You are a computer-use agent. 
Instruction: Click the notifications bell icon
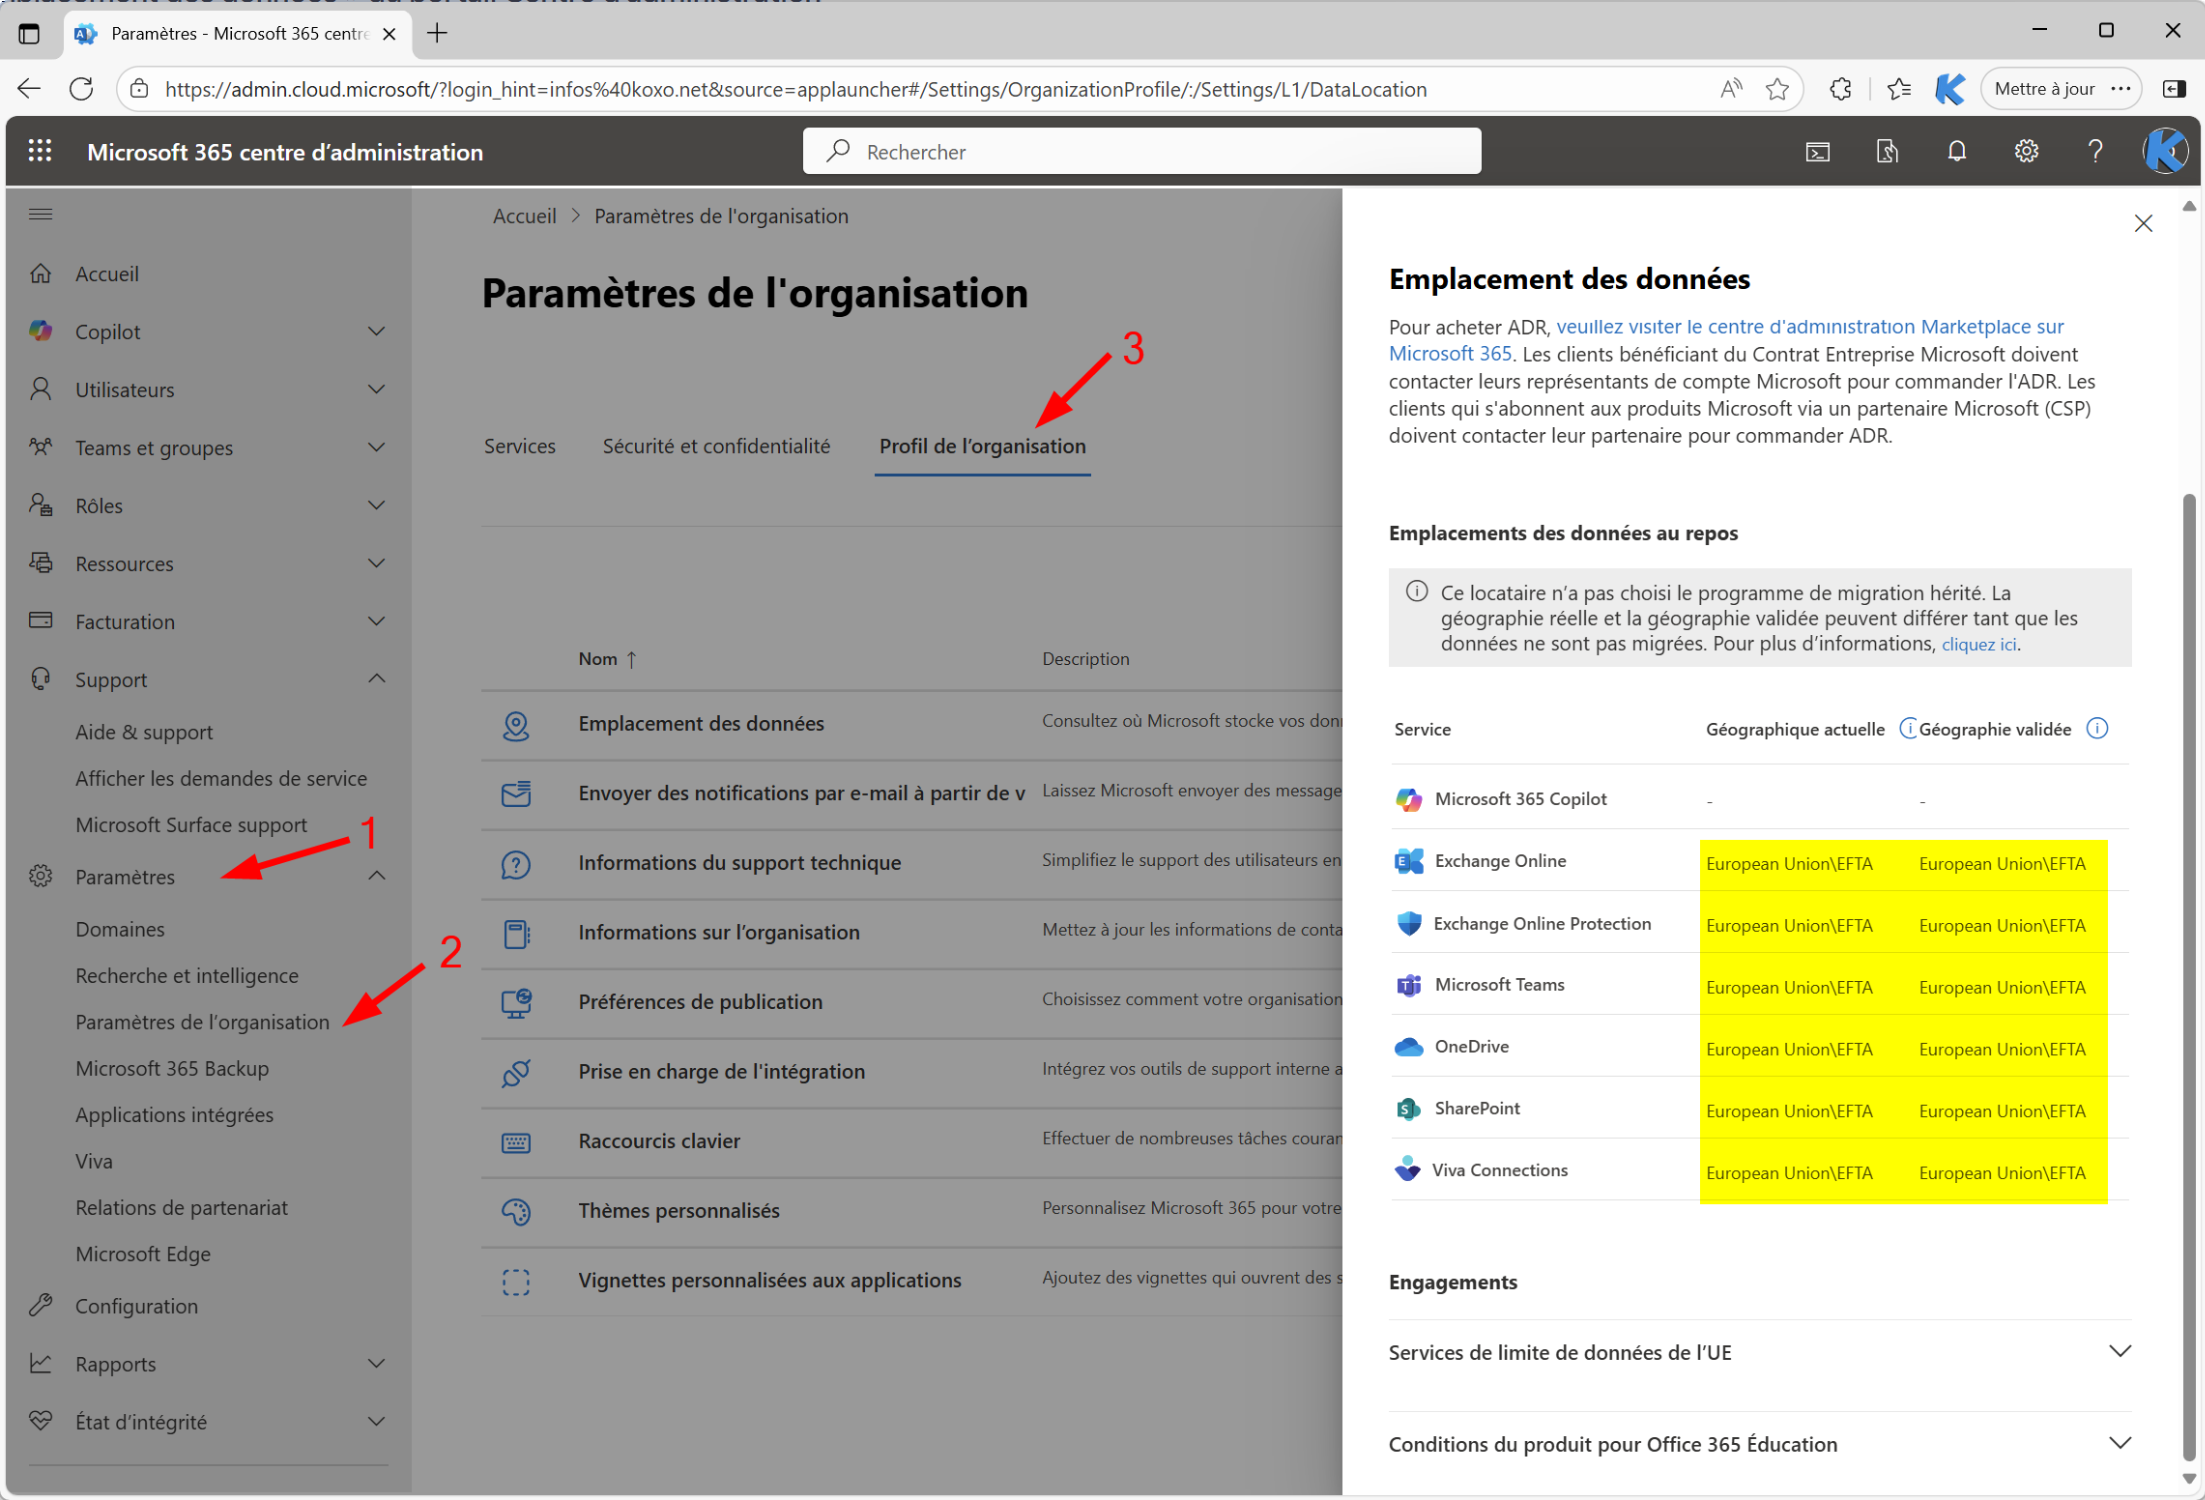coord(1956,151)
